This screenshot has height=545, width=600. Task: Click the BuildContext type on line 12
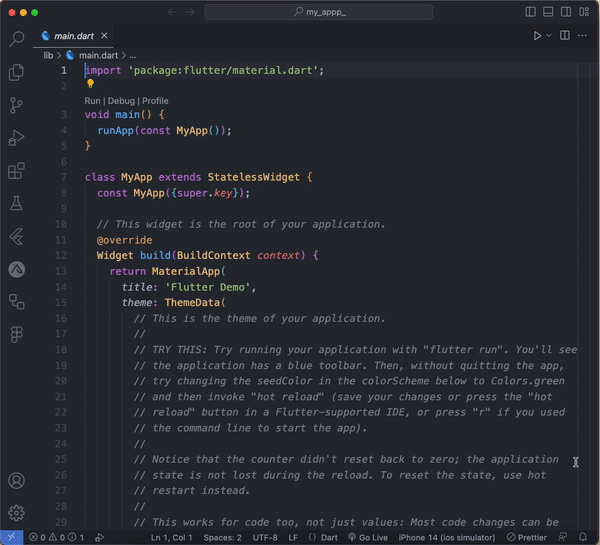(x=214, y=255)
